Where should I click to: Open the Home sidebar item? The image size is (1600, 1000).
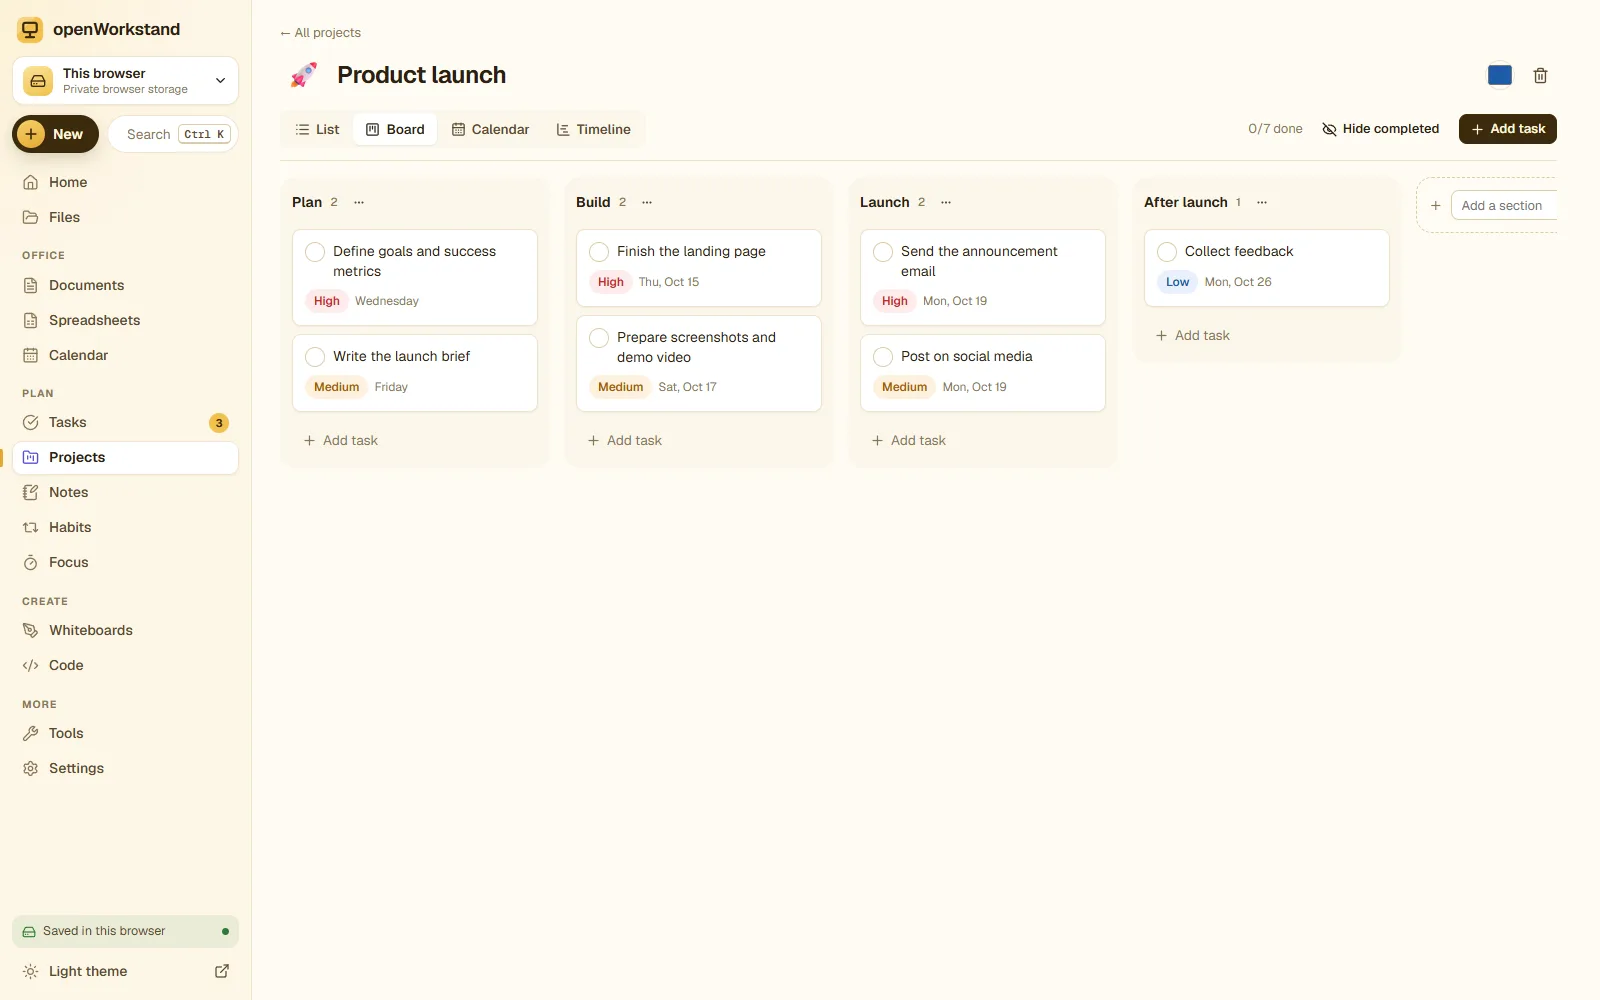point(125,182)
